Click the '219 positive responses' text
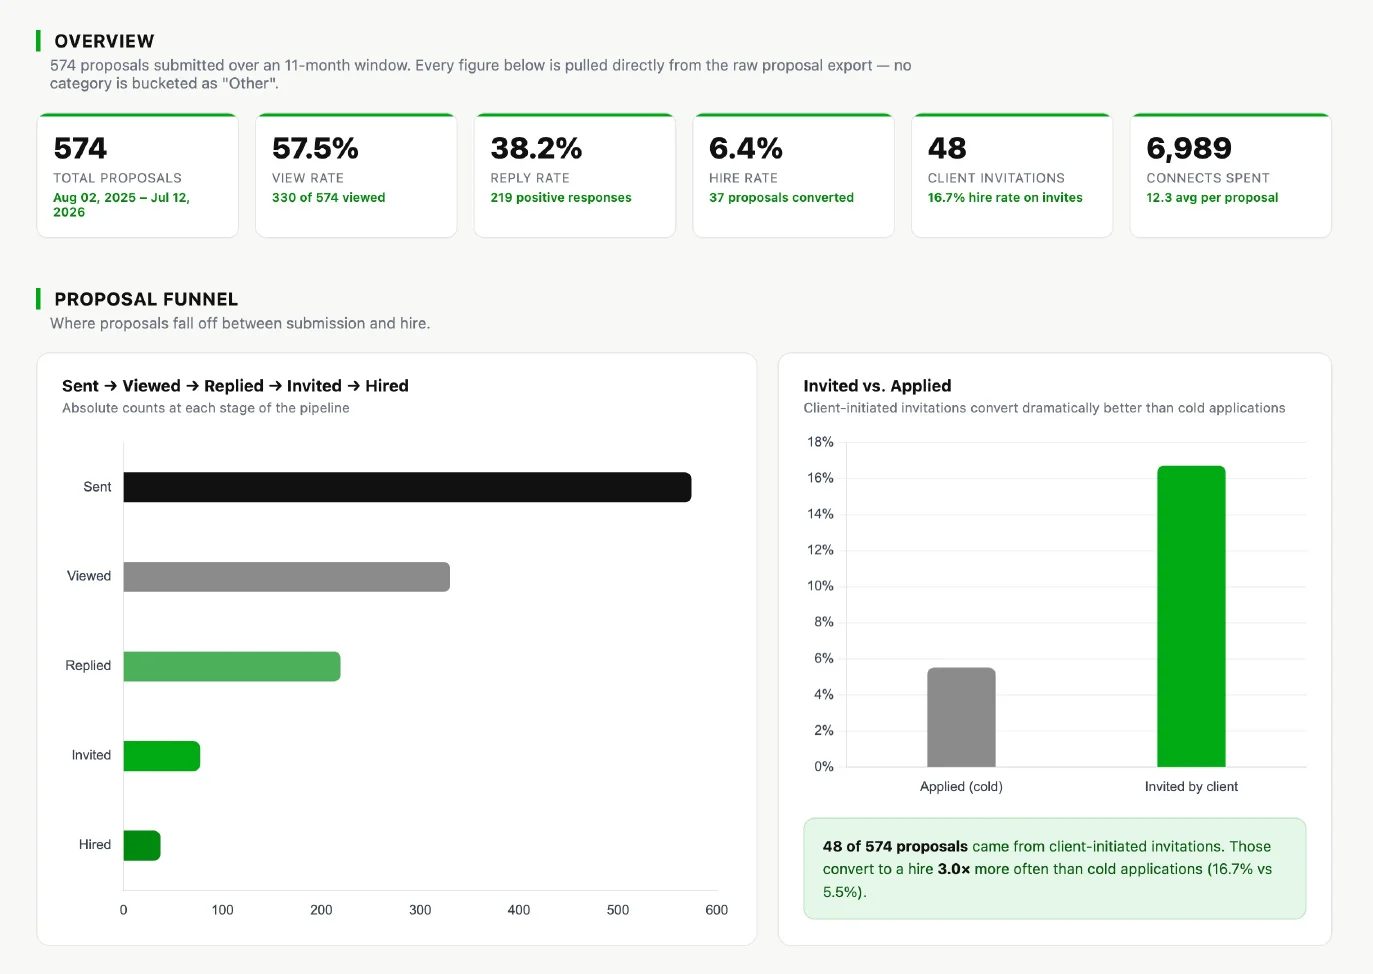The width and height of the screenshot is (1373, 974). pyautogui.click(x=561, y=198)
